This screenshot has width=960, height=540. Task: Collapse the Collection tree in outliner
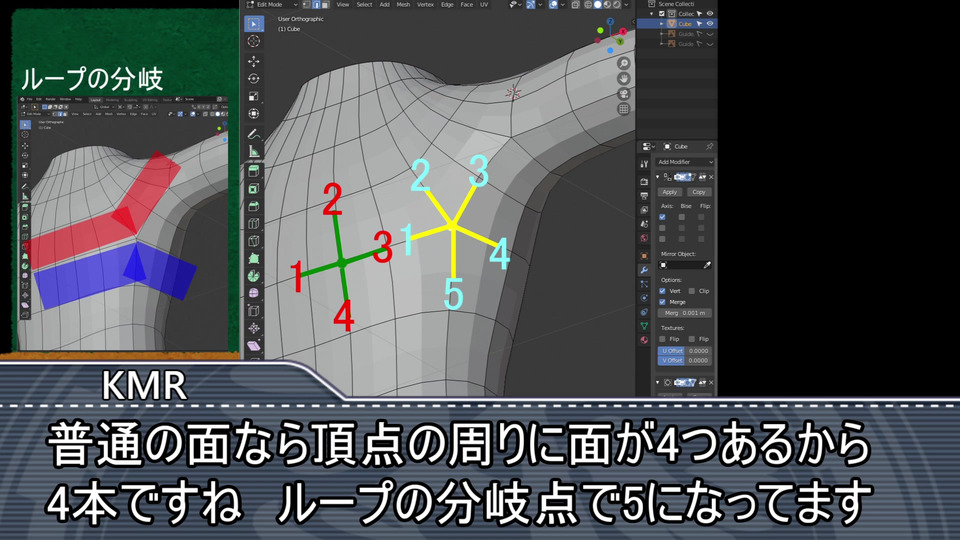click(x=652, y=13)
